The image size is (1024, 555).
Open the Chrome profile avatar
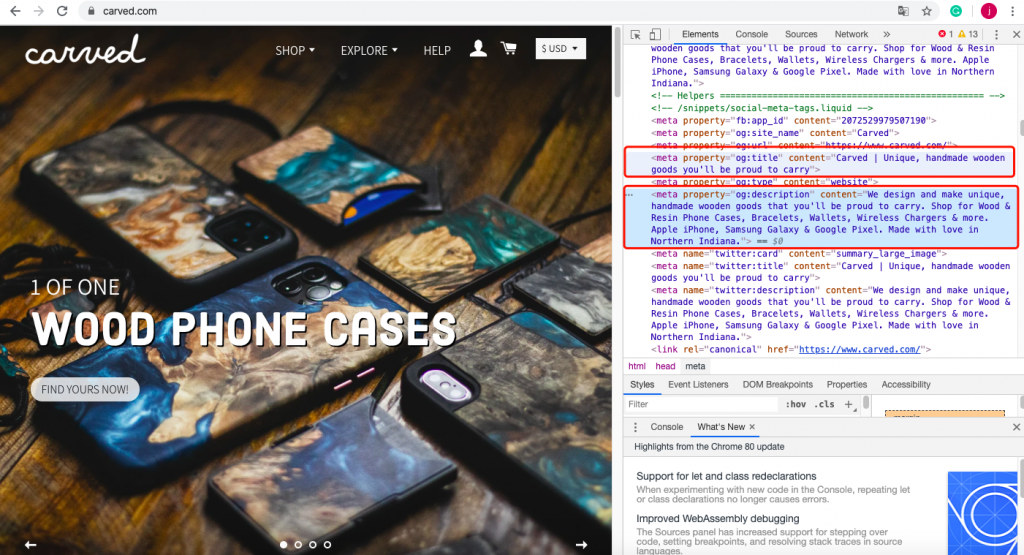[989, 11]
